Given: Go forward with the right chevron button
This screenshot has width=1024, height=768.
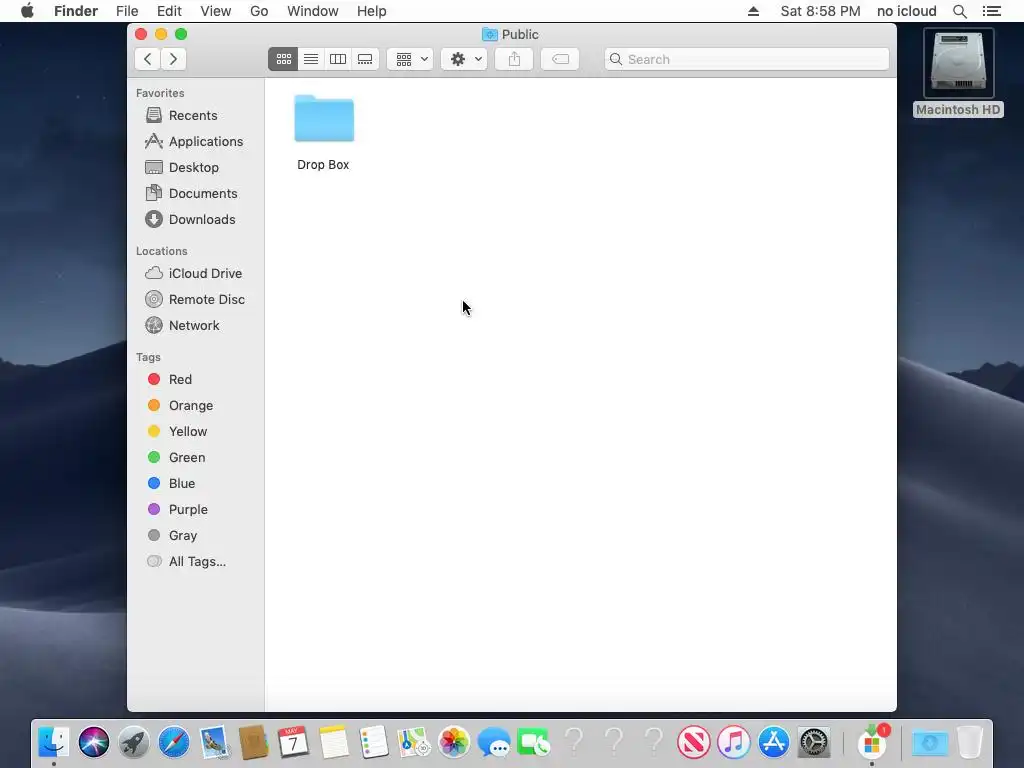Looking at the screenshot, I should (x=174, y=59).
